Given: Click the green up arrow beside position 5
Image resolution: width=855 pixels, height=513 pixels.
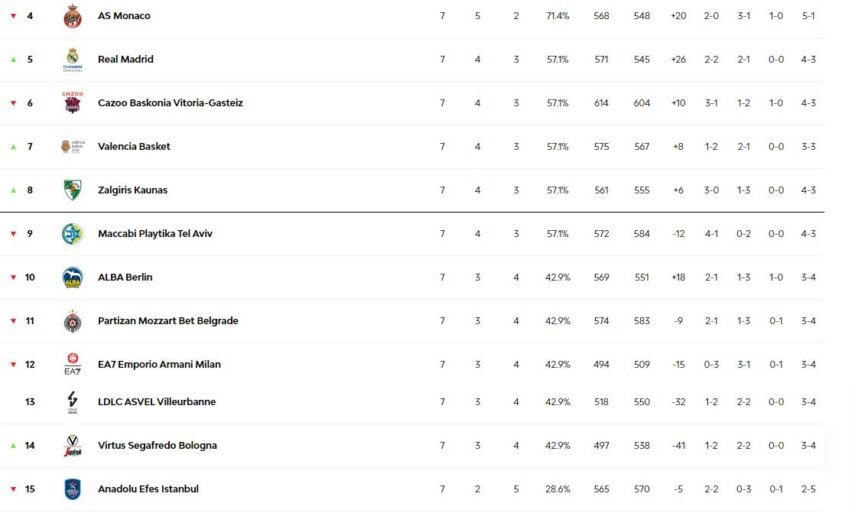Looking at the screenshot, I should 13,60.
